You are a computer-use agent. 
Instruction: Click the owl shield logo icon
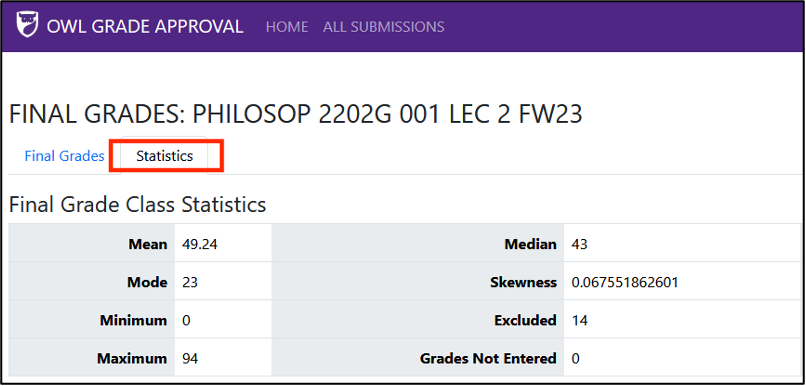[x=27, y=25]
